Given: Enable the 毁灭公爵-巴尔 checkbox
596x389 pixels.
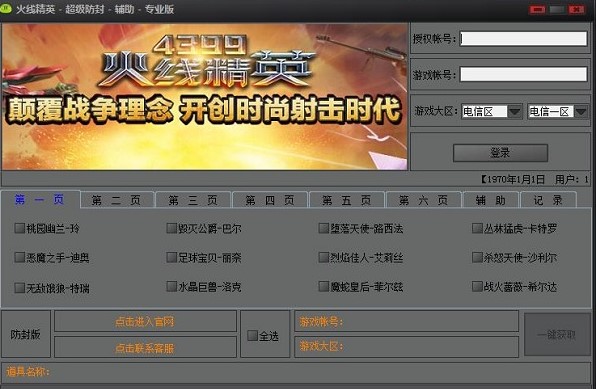Looking at the screenshot, I should click(x=172, y=228).
